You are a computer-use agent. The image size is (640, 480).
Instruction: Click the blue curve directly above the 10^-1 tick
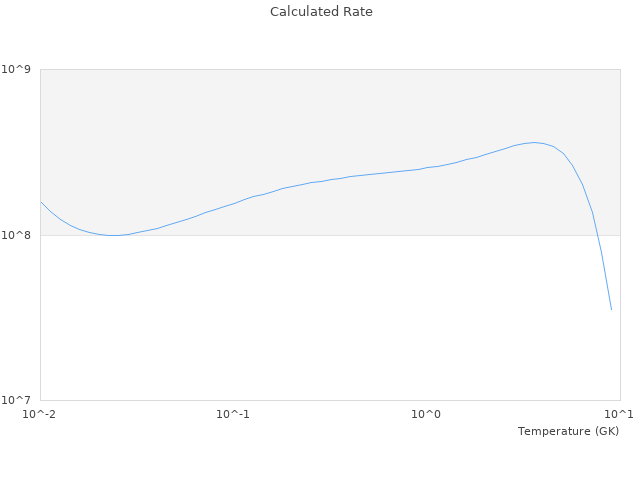(233, 203)
